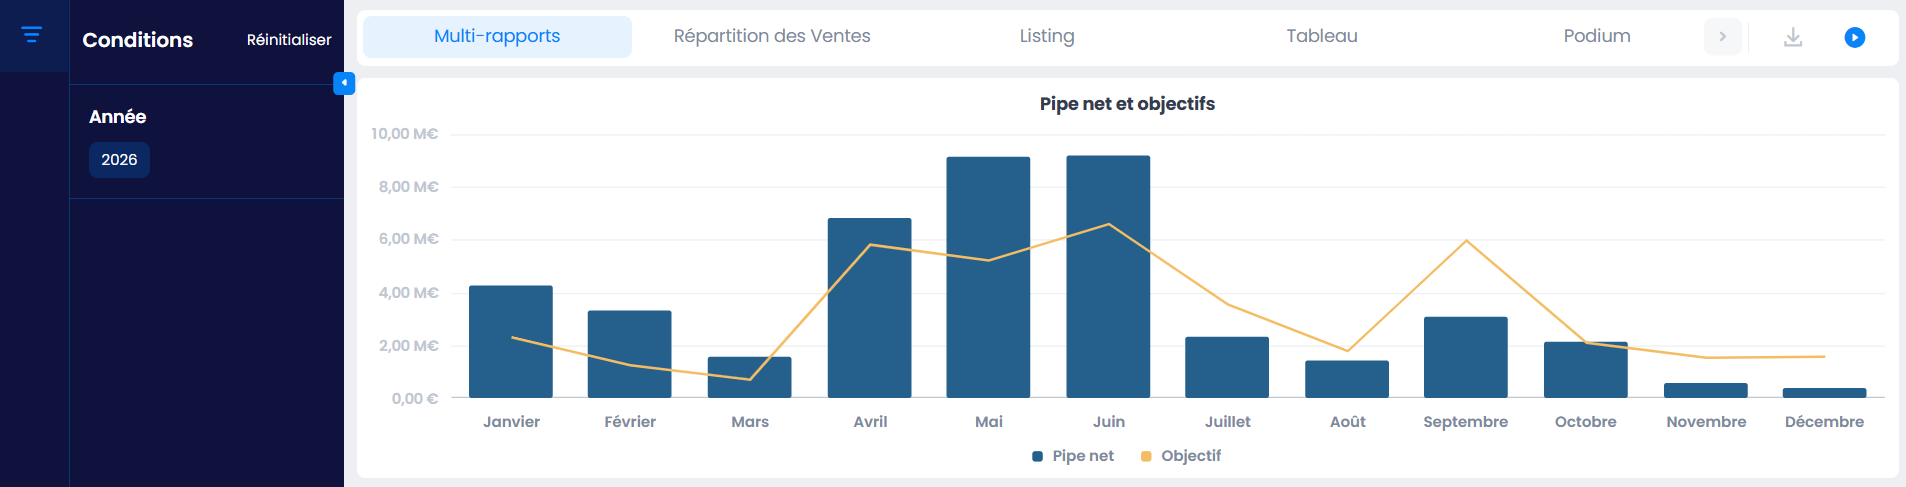Select the Podium tab

click(1597, 37)
